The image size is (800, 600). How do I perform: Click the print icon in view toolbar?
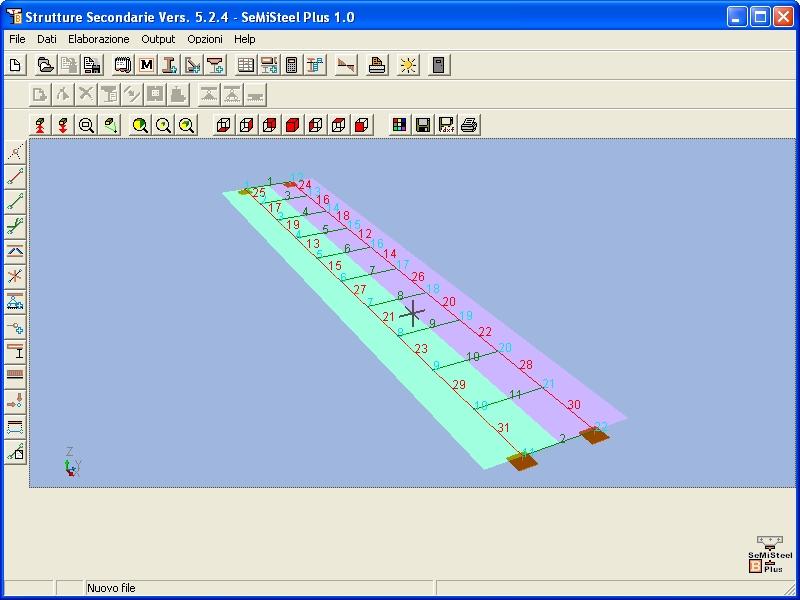point(470,125)
